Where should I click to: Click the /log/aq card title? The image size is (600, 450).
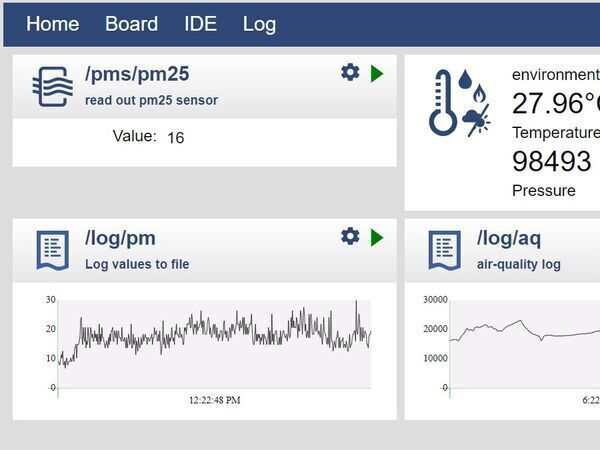click(511, 238)
